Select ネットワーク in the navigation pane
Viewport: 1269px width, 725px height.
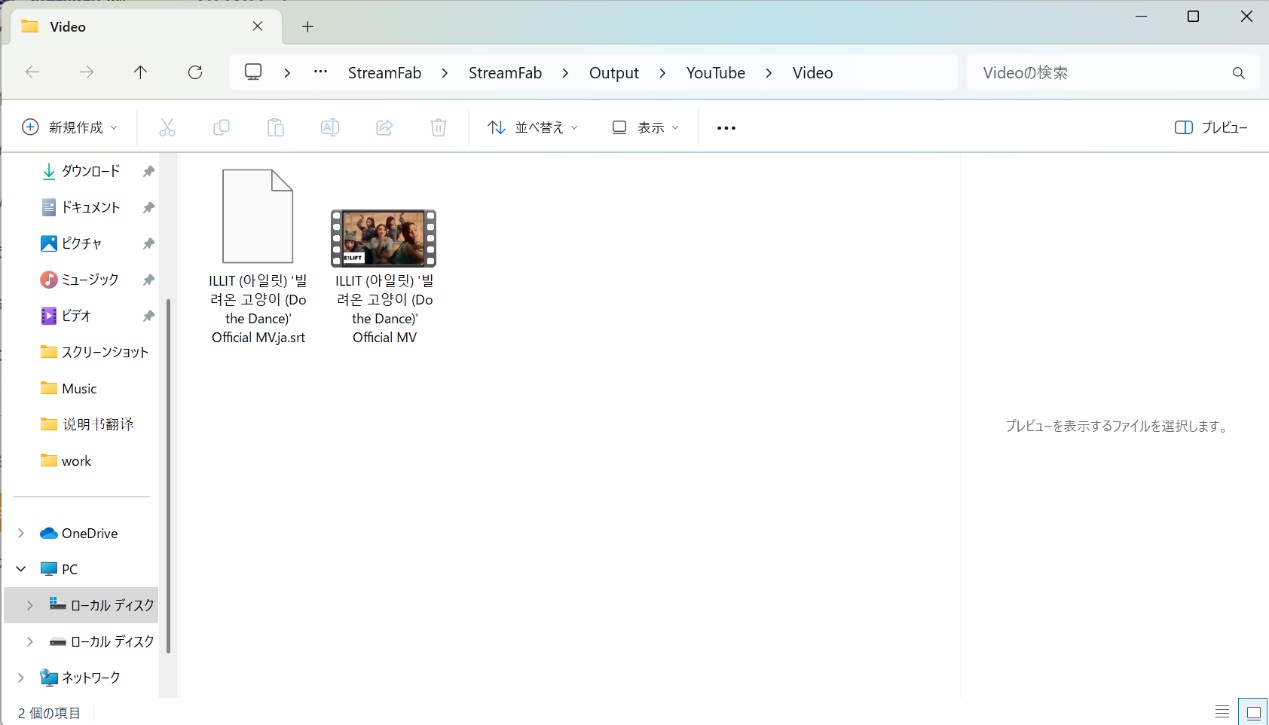pos(80,677)
